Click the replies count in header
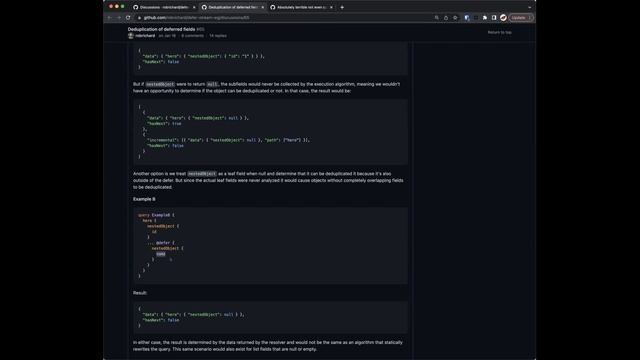The width and height of the screenshot is (640, 360). pos(218,36)
